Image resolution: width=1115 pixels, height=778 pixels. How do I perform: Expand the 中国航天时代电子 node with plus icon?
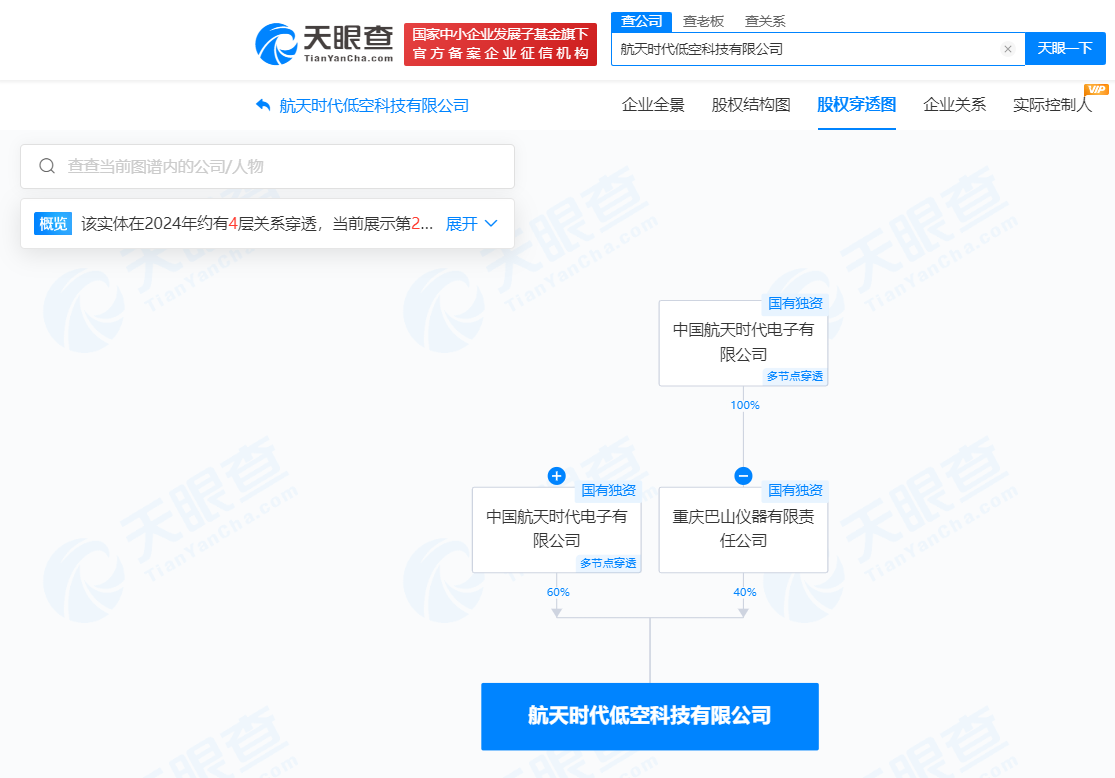click(557, 476)
